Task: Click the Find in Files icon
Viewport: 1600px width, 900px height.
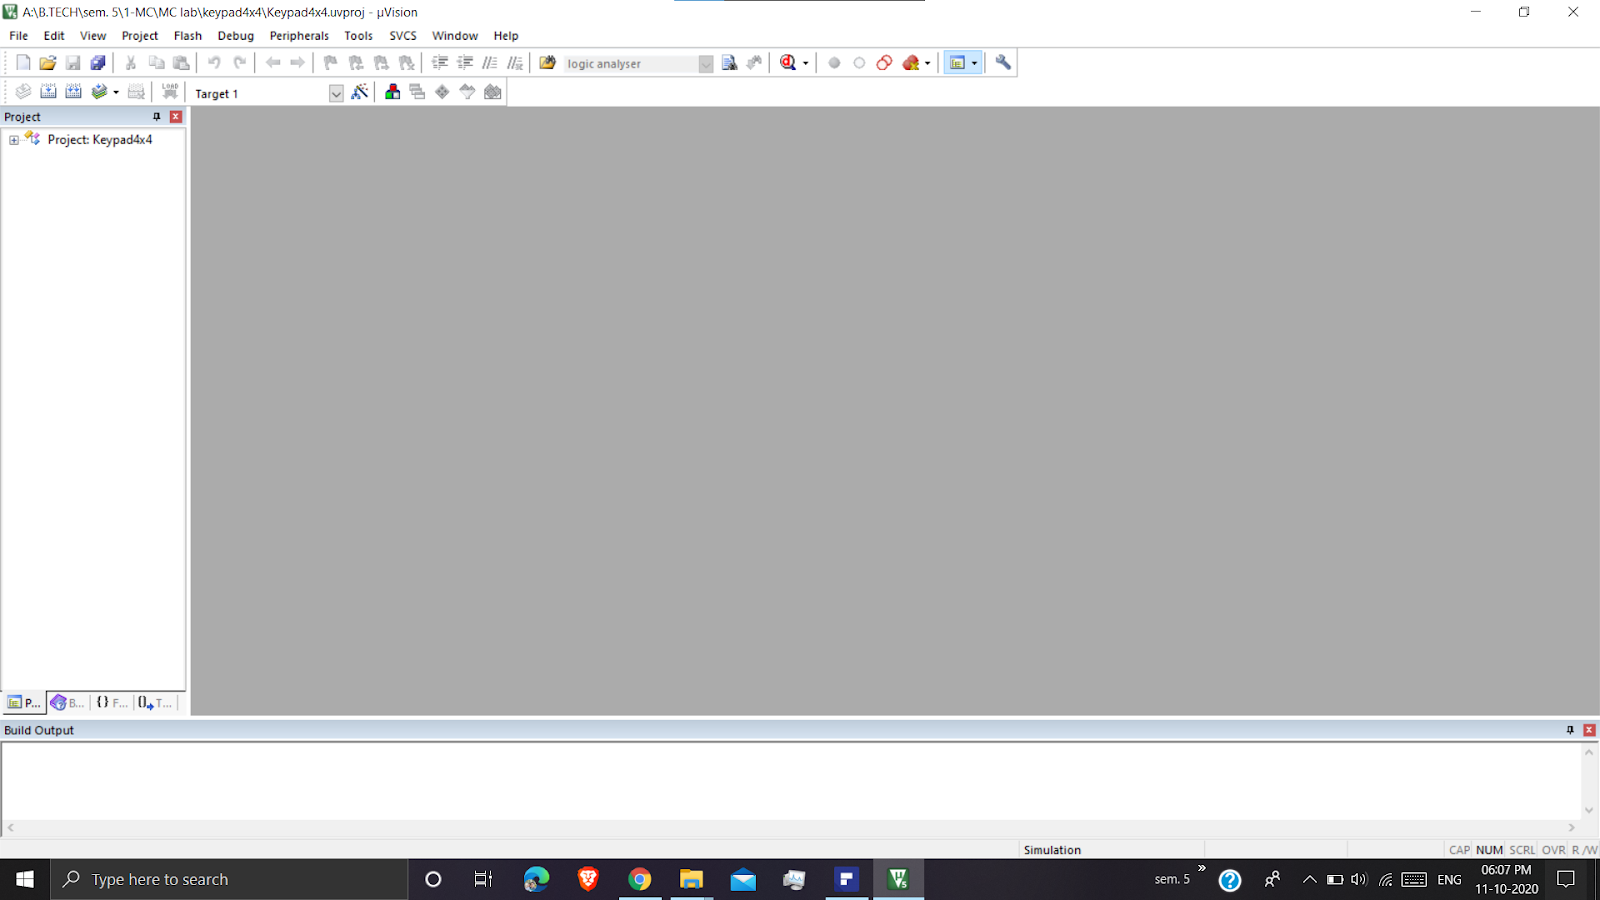Action: [x=547, y=63]
